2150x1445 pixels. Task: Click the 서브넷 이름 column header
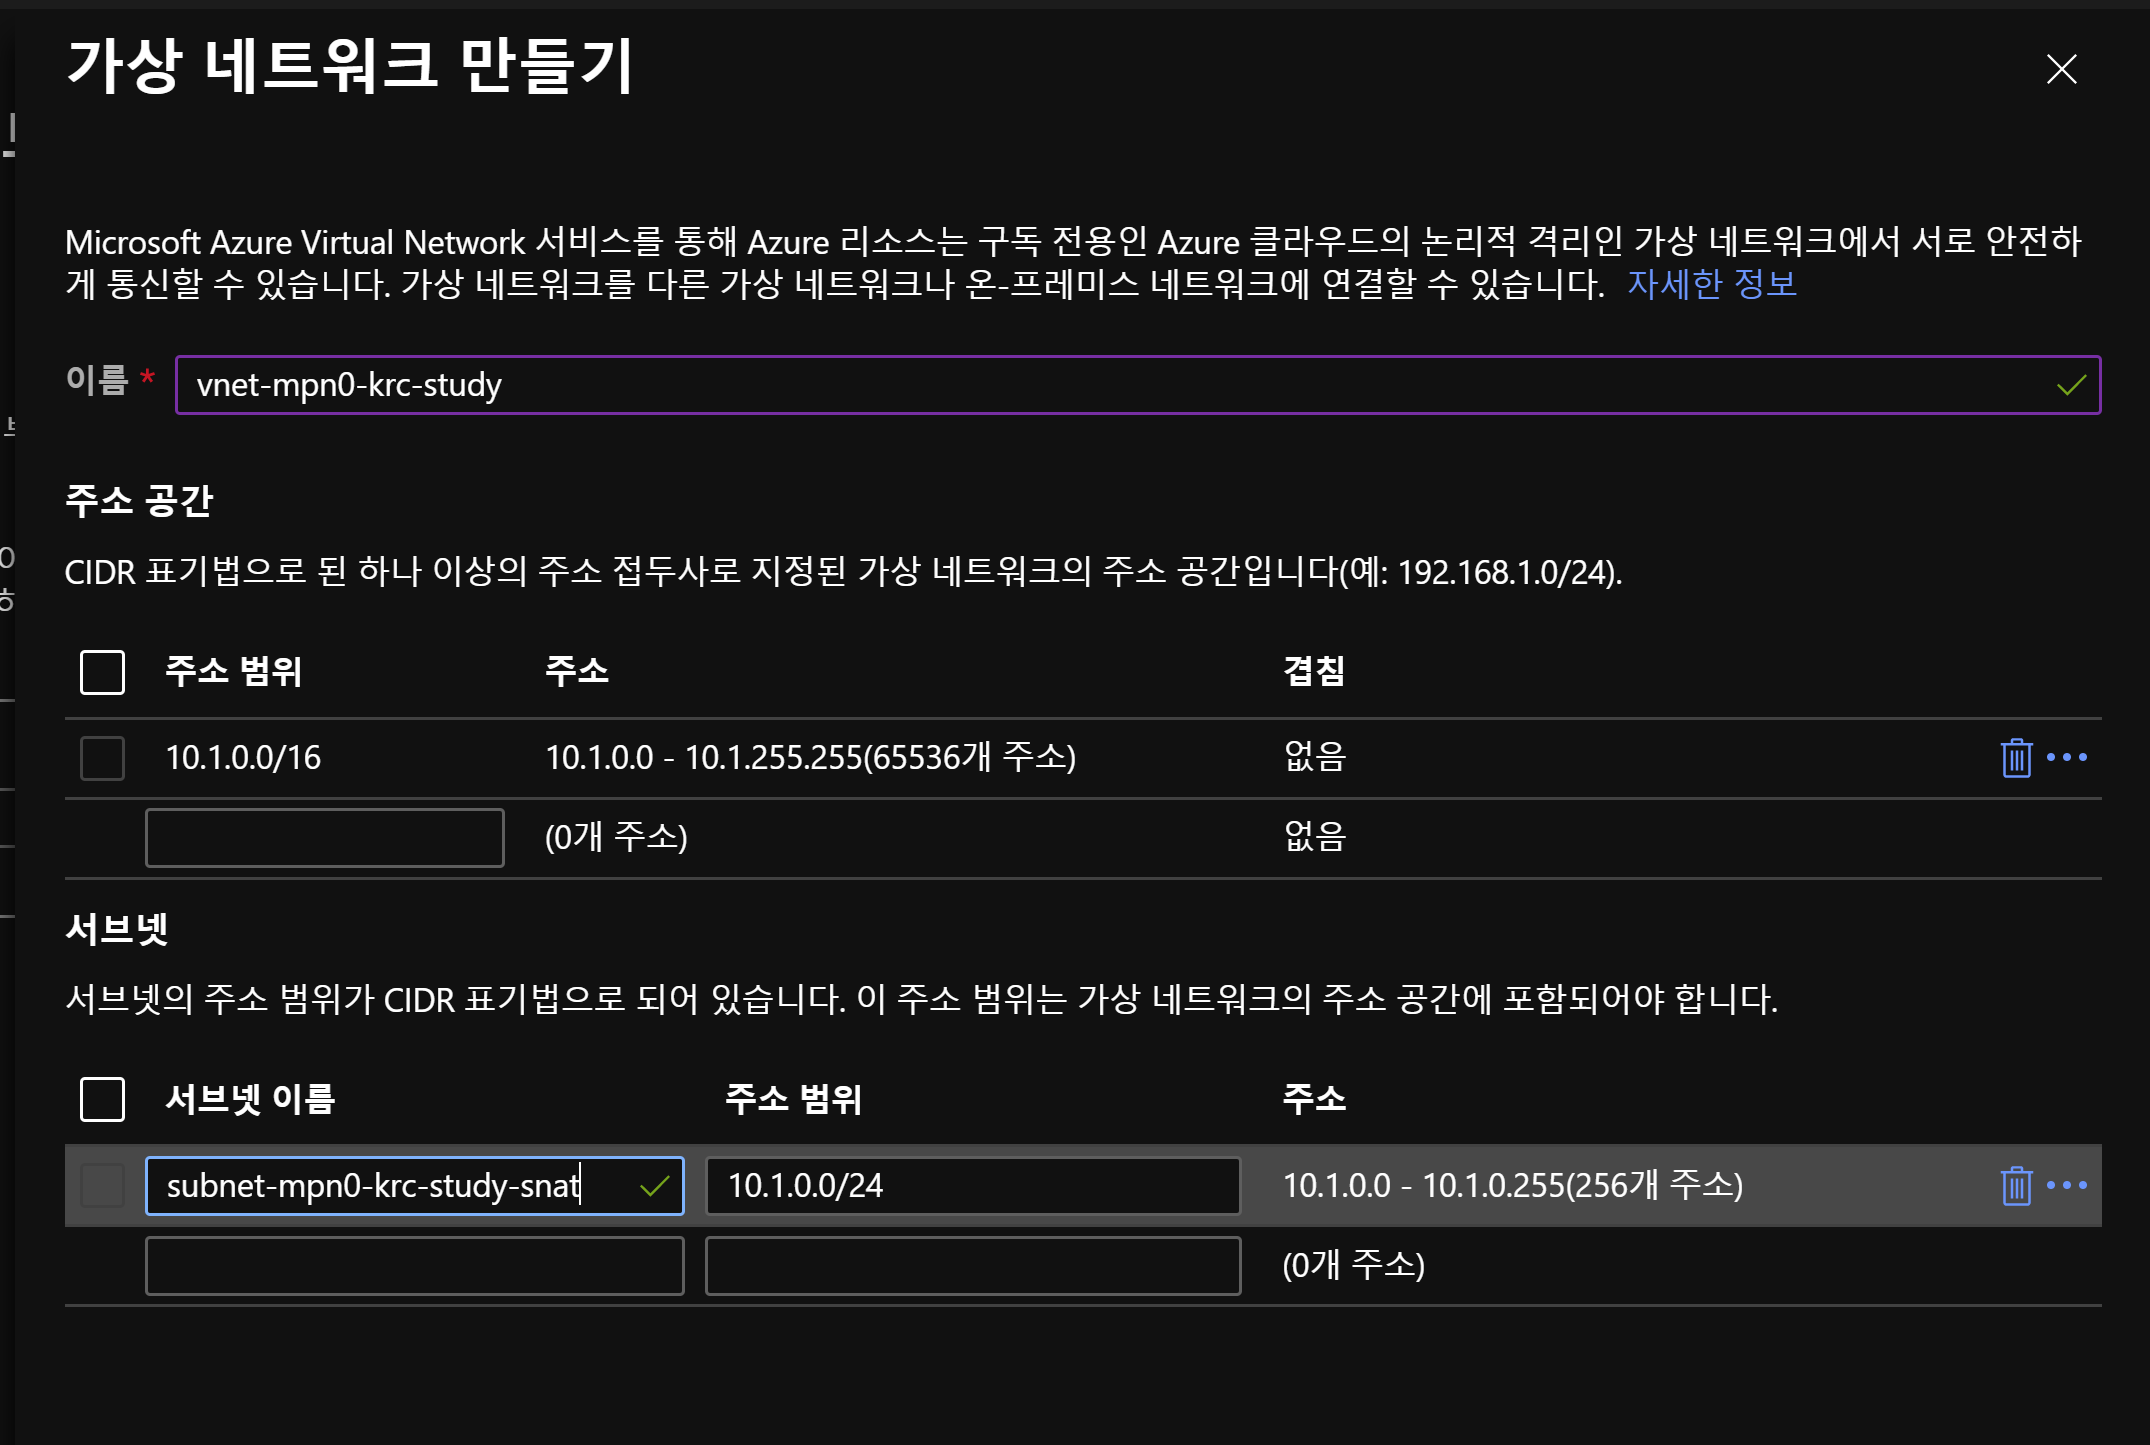250,1099
